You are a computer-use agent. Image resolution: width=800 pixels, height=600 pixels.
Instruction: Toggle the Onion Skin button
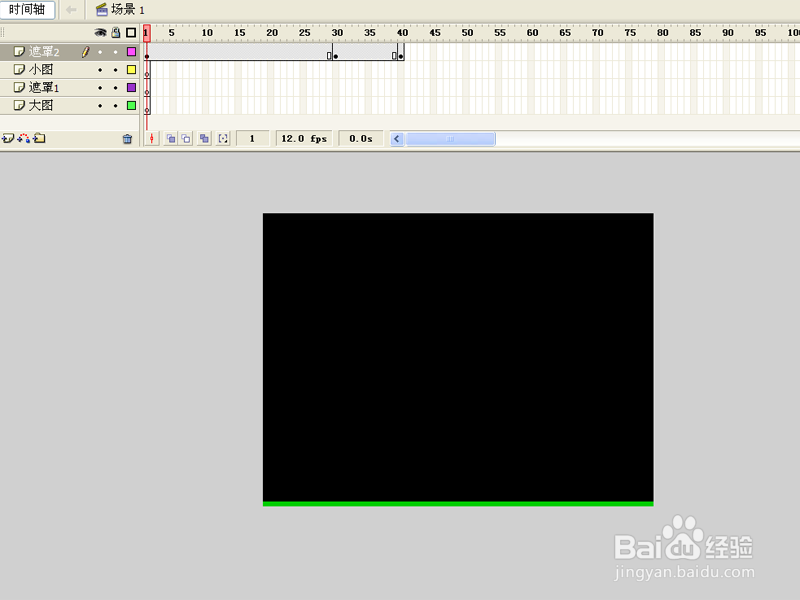(171, 138)
